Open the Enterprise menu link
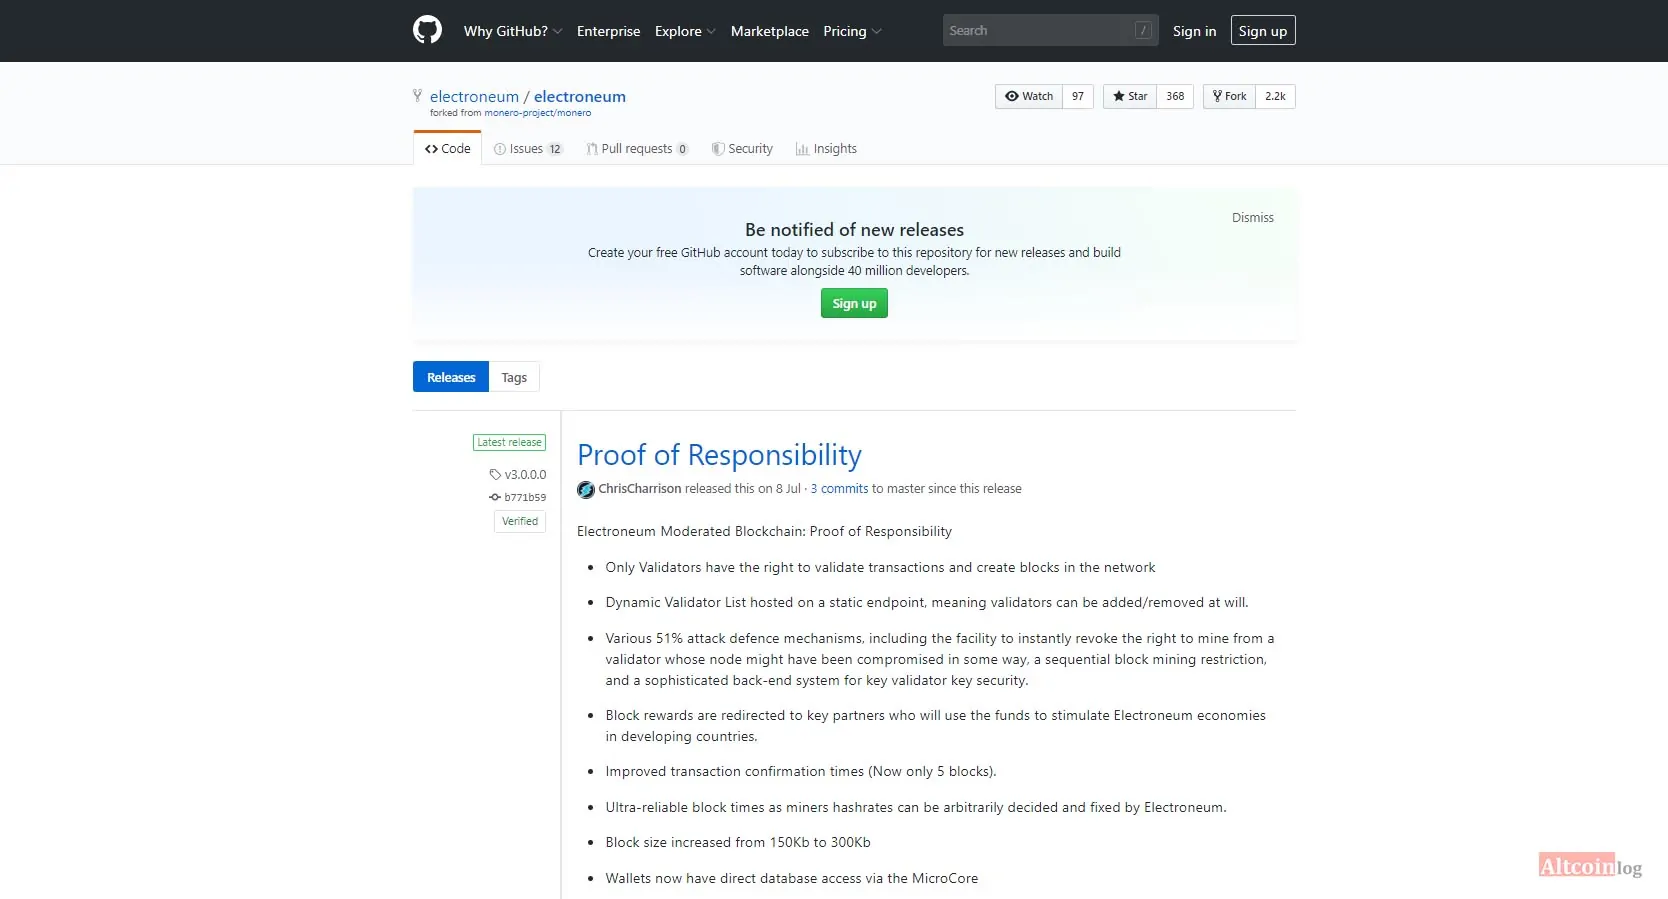This screenshot has height=899, width=1668. tap(608, 31)
